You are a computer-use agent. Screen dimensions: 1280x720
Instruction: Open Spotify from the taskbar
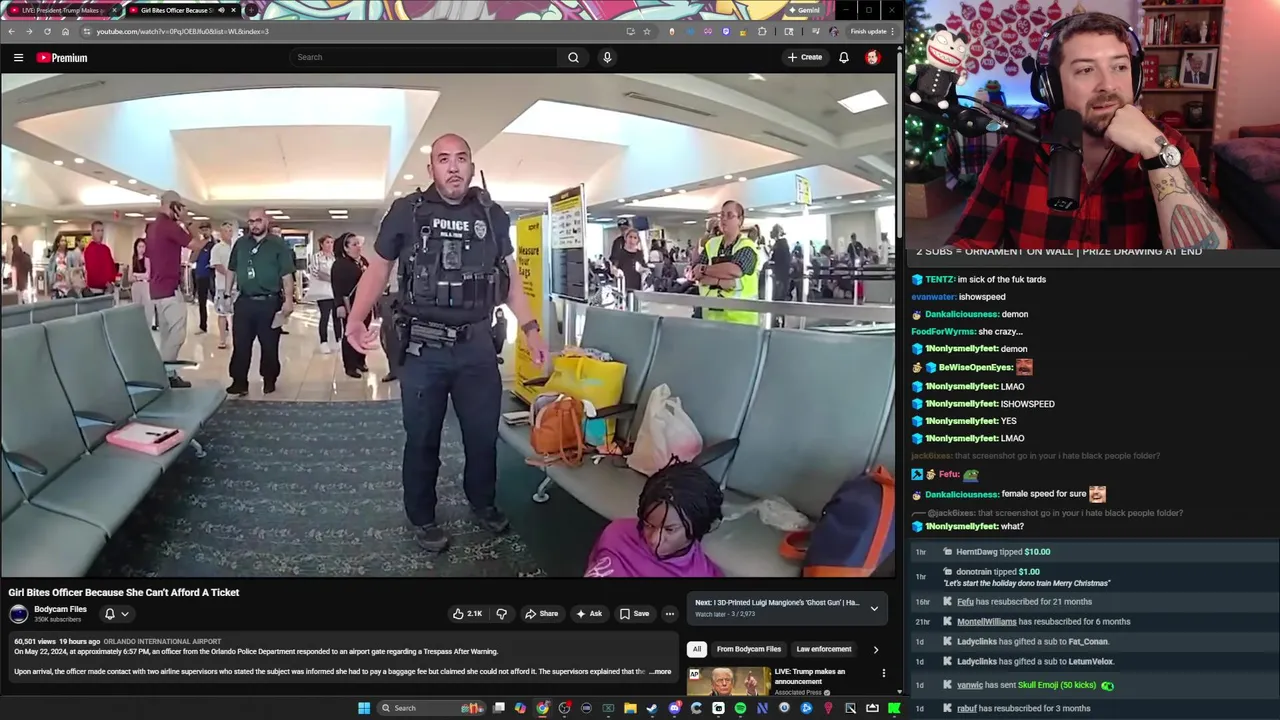tap(740, 708)
